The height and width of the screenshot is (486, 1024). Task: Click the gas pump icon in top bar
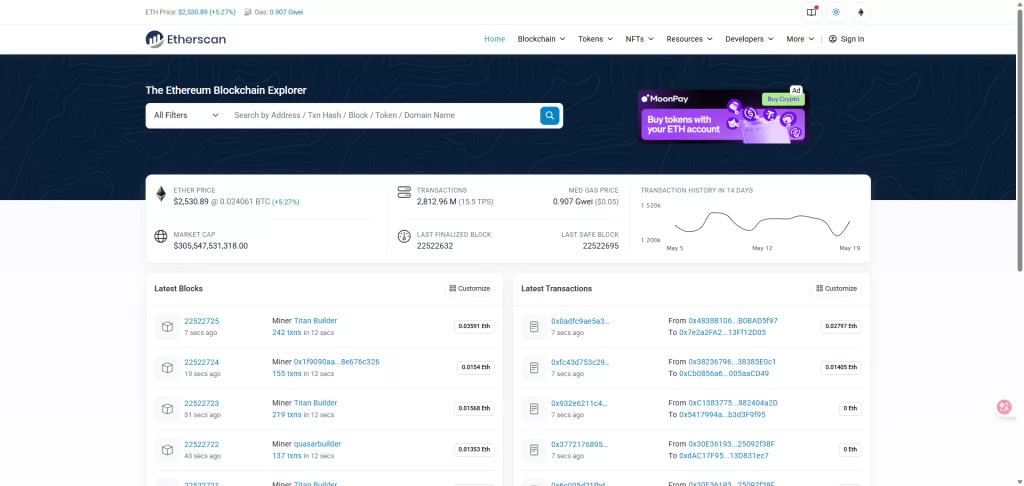pos(248,12)
